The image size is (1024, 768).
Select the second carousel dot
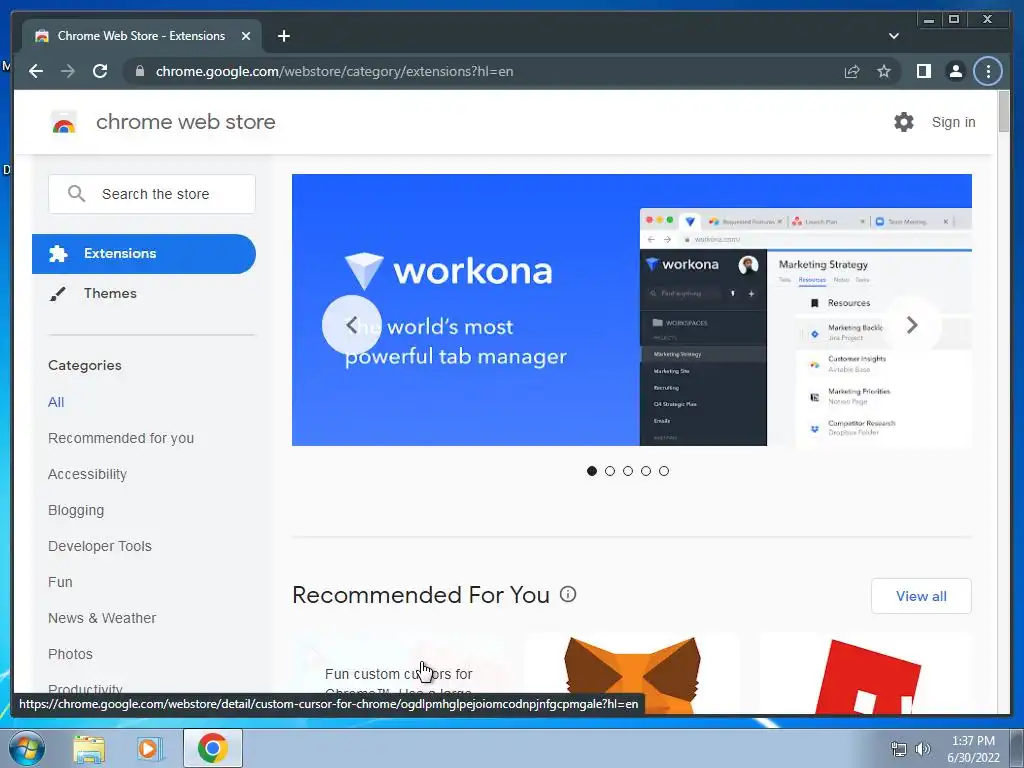pyautogui.click(x=610, y=471)
